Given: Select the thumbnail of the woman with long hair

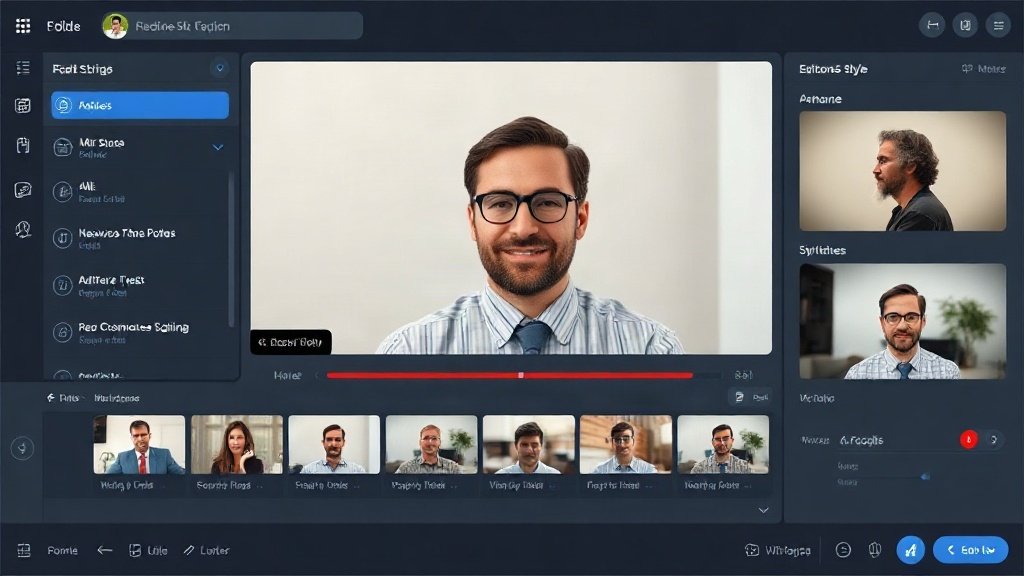Looking at the screenshot, I should coord(236,444).
